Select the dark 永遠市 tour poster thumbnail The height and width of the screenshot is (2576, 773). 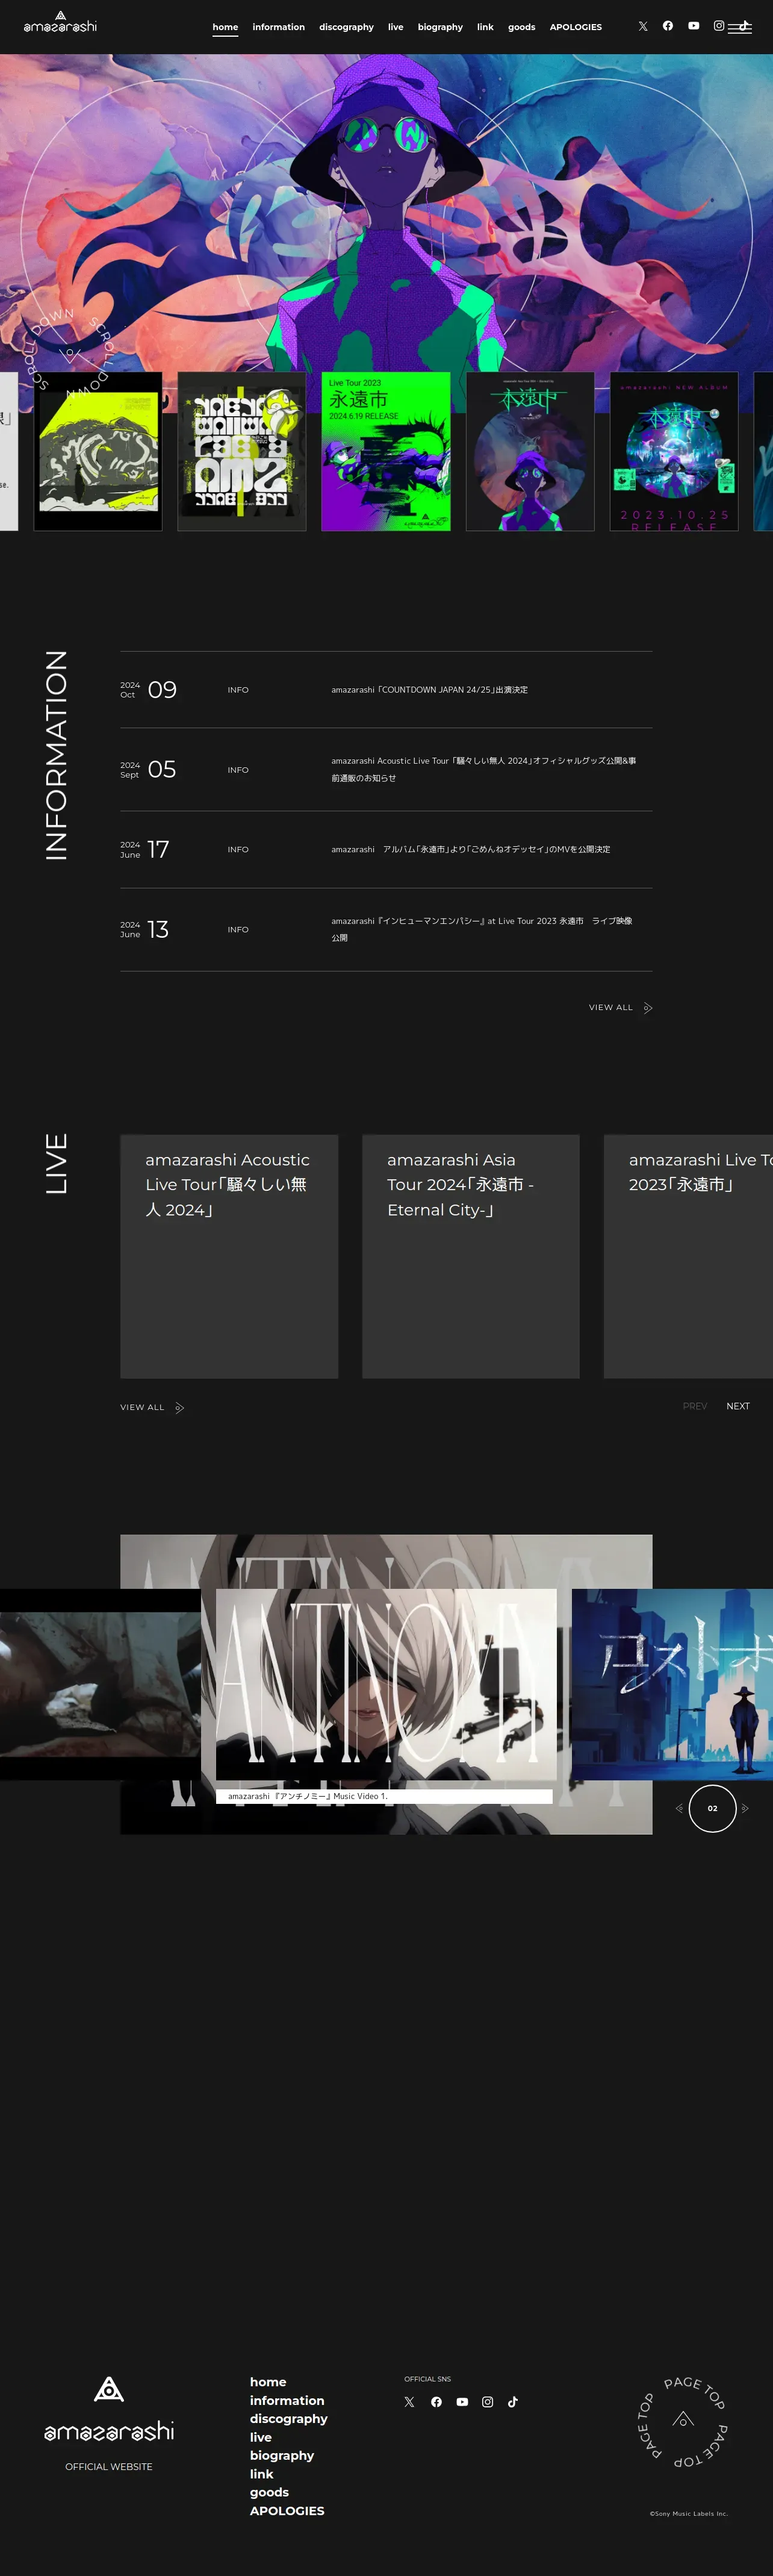pos(530,451)
